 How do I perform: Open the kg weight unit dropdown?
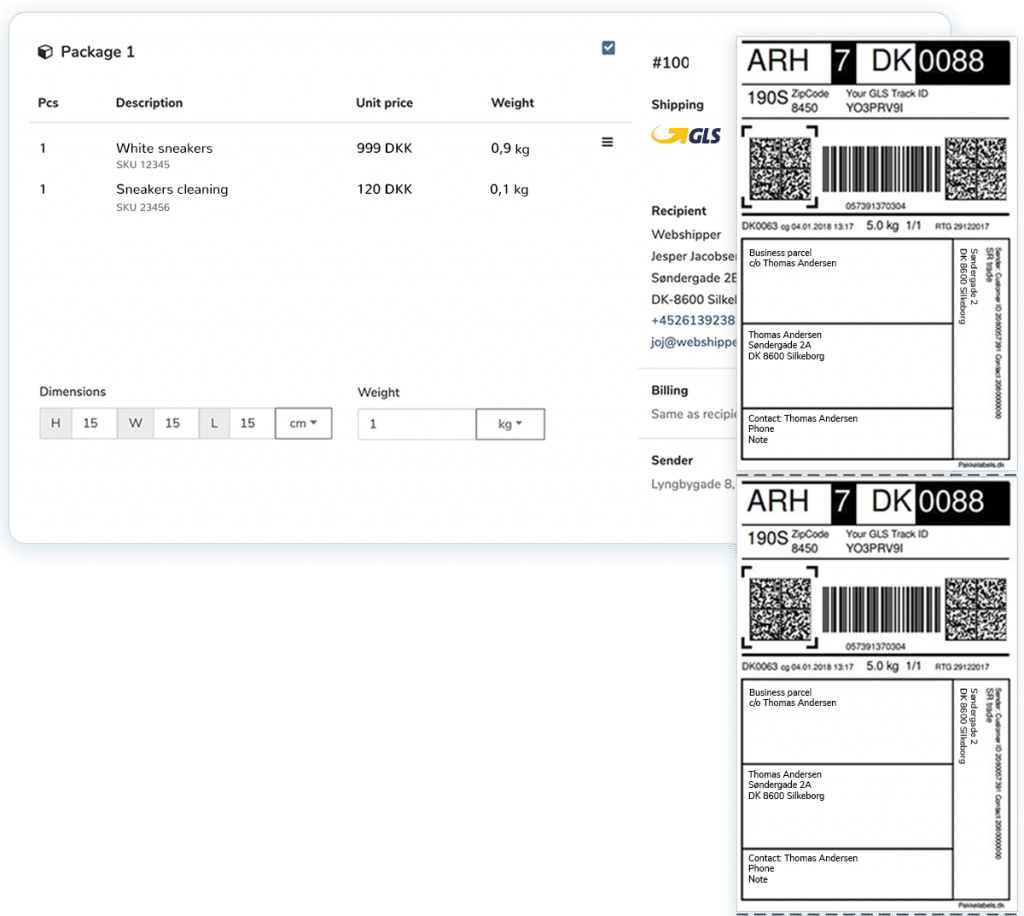(x=510, y=424)
